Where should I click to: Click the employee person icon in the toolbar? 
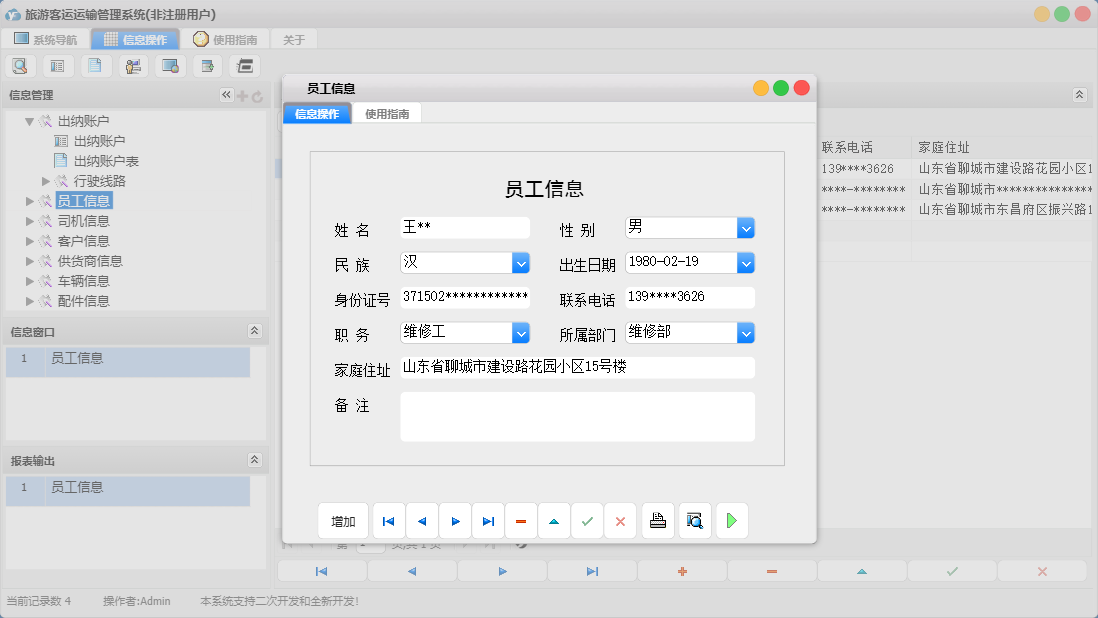(132, 65)
